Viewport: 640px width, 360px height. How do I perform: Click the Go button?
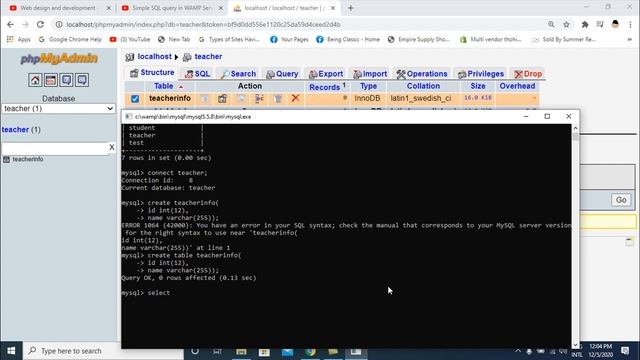[621, 200]
